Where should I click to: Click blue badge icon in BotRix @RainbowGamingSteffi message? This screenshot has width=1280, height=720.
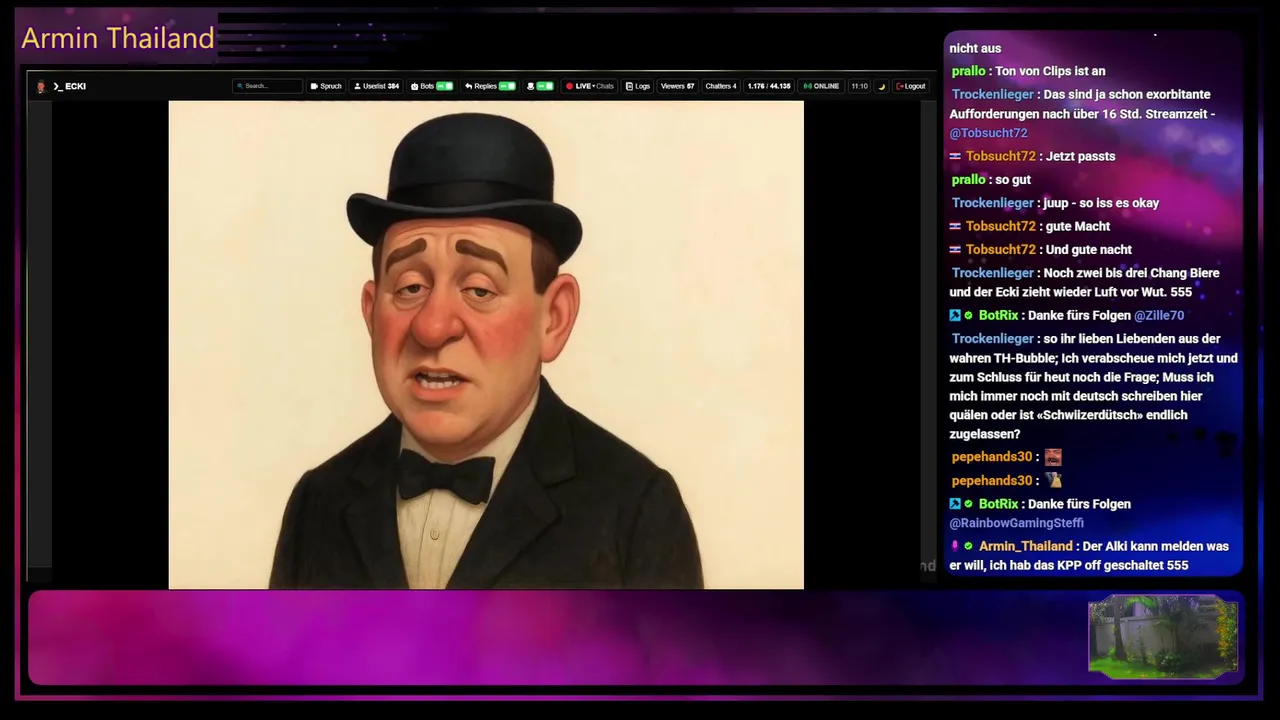pyautogui.click(x=955, y=504)
